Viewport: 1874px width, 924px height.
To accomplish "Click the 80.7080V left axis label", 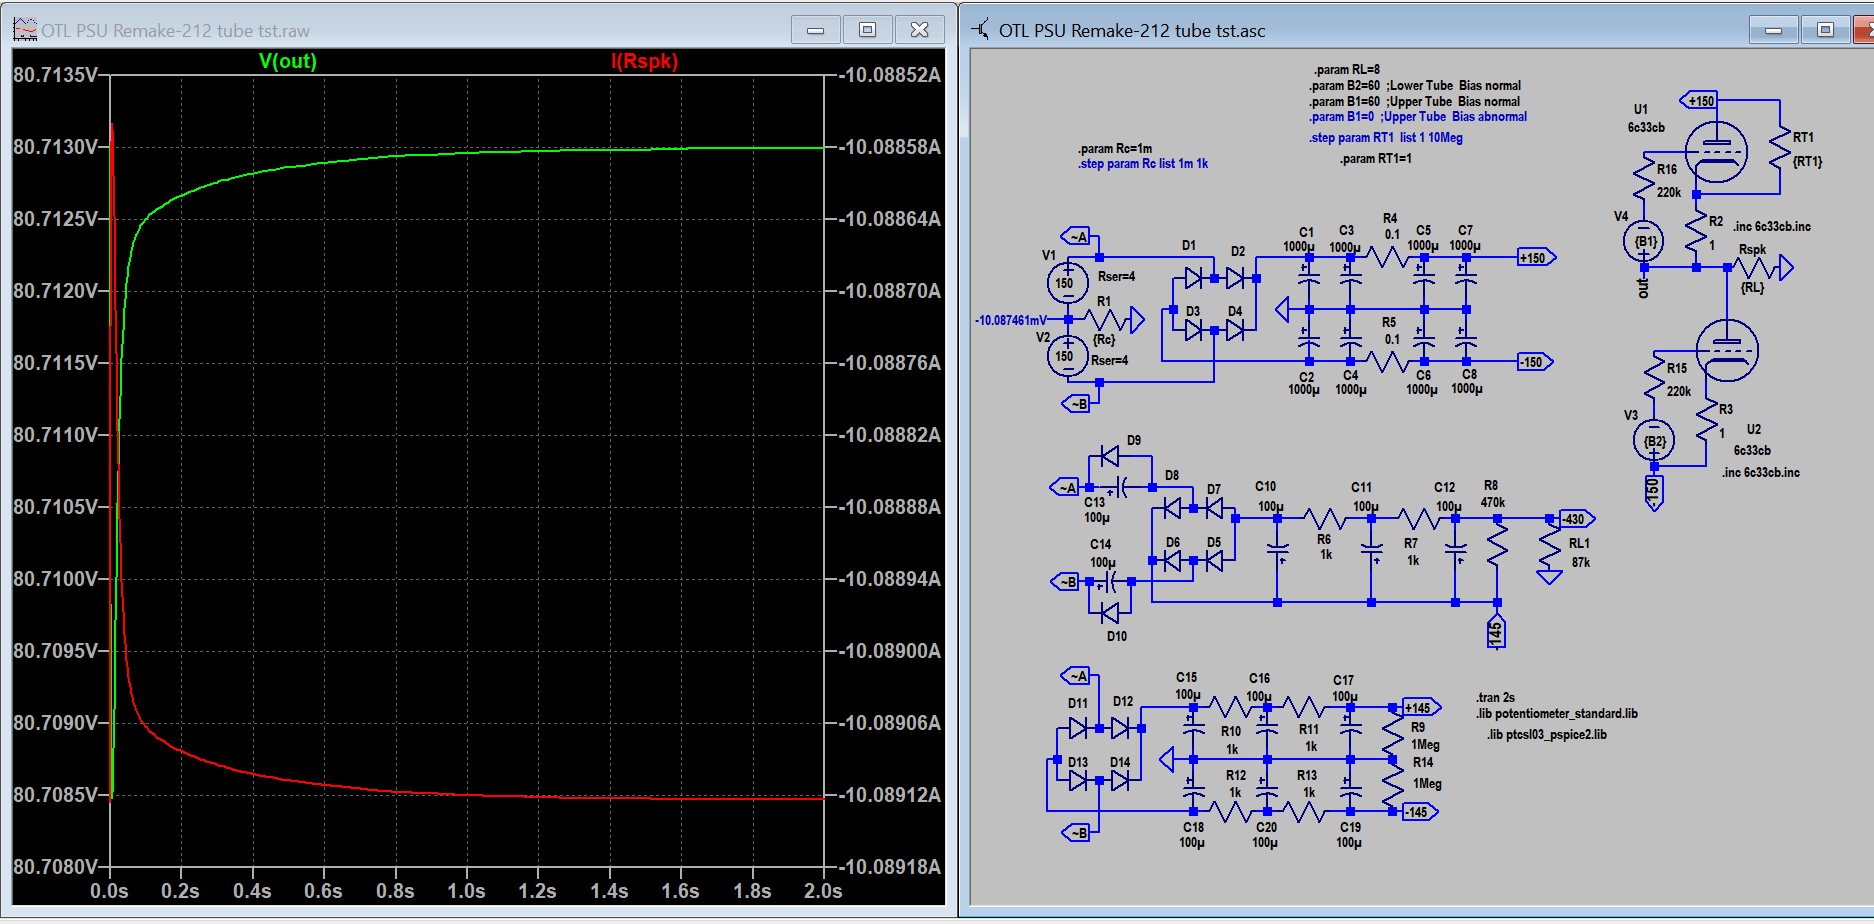I will (x=55, y=867).
